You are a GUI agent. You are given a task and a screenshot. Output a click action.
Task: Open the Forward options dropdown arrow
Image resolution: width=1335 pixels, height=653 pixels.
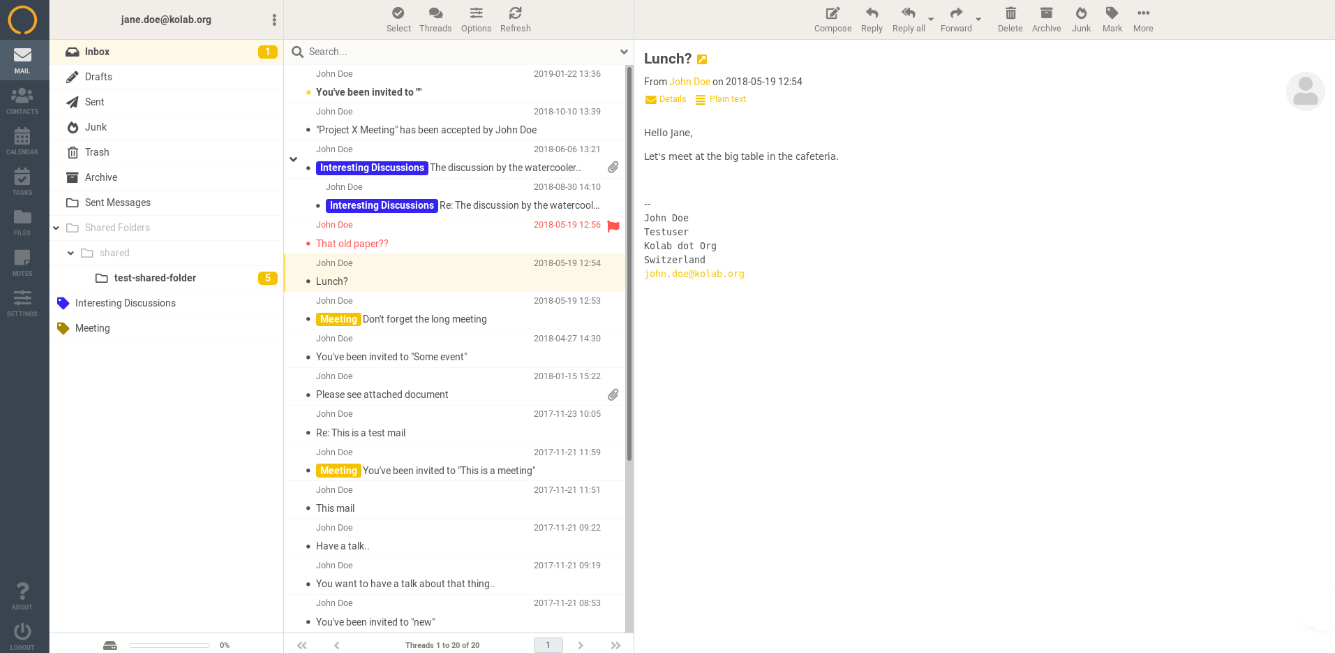click(x=978, y=19)
